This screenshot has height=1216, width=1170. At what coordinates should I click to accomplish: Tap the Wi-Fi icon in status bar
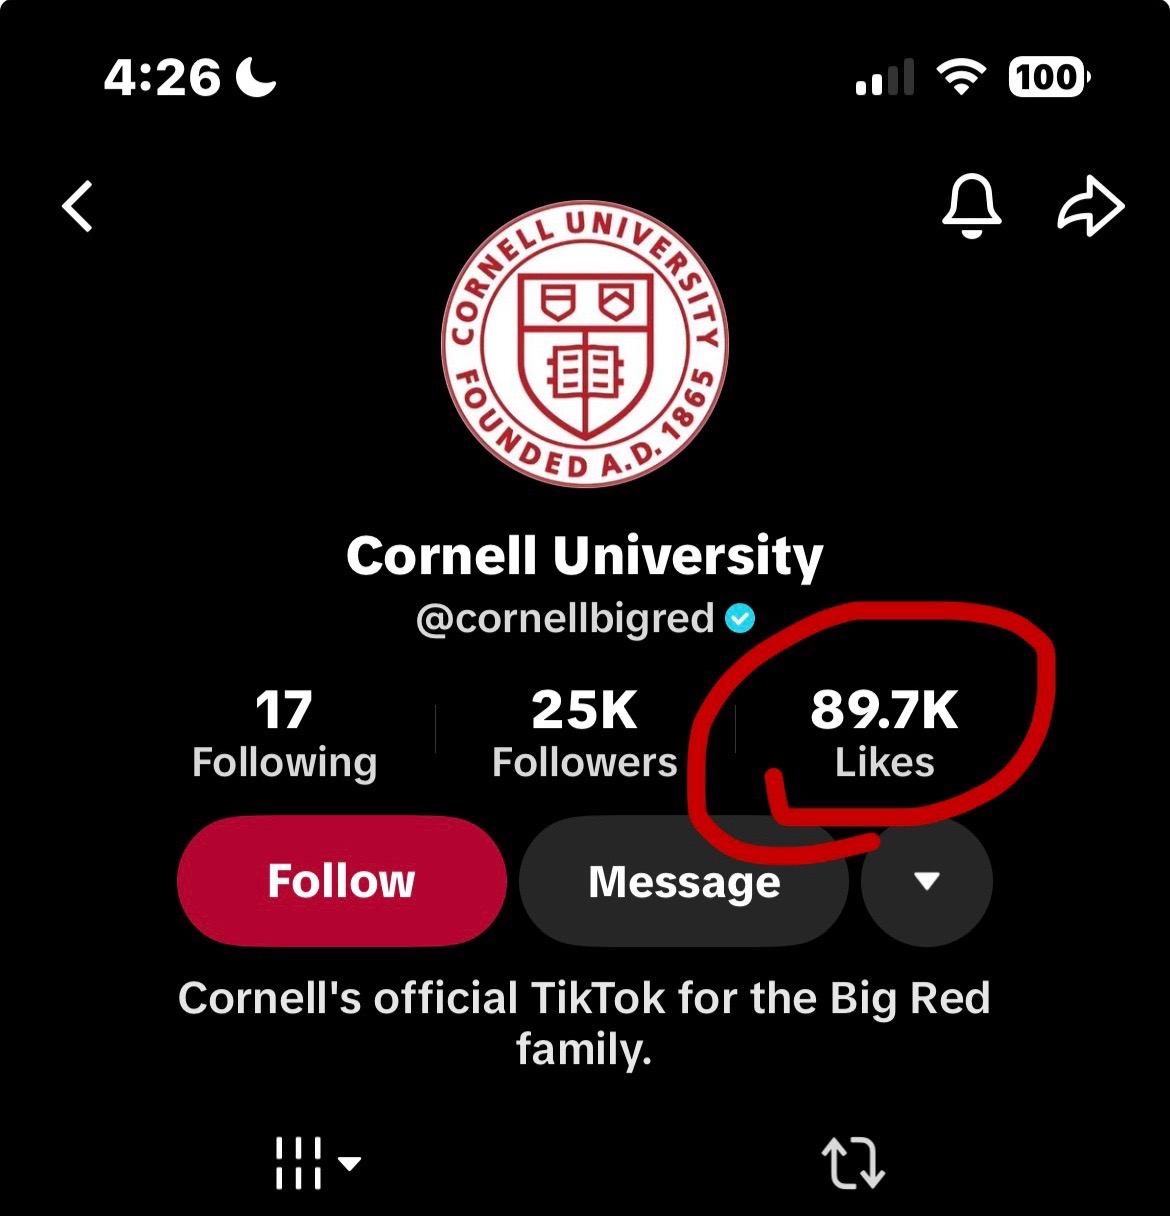click(x=961, y=77)
